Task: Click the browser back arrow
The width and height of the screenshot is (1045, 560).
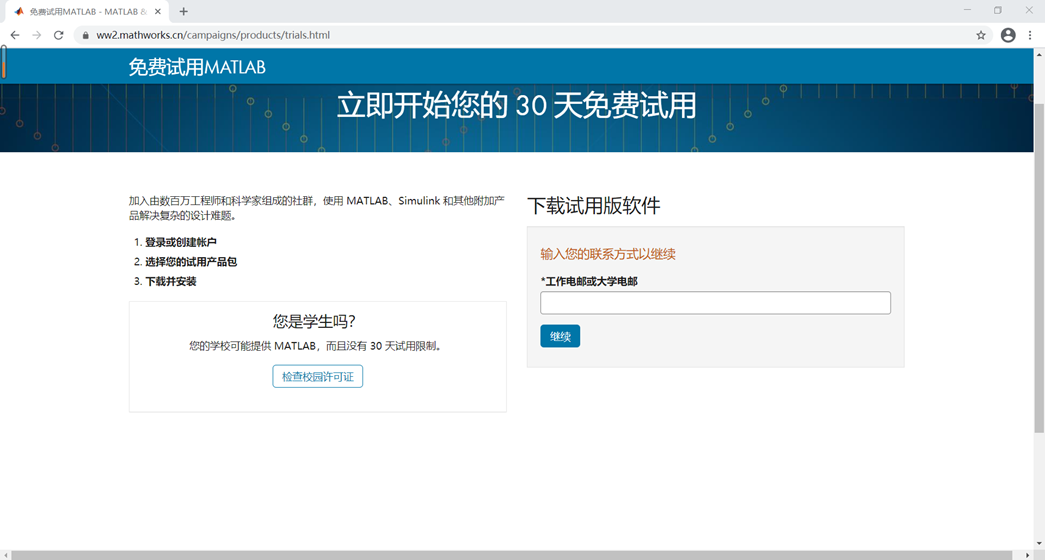Action: point(15,35)
